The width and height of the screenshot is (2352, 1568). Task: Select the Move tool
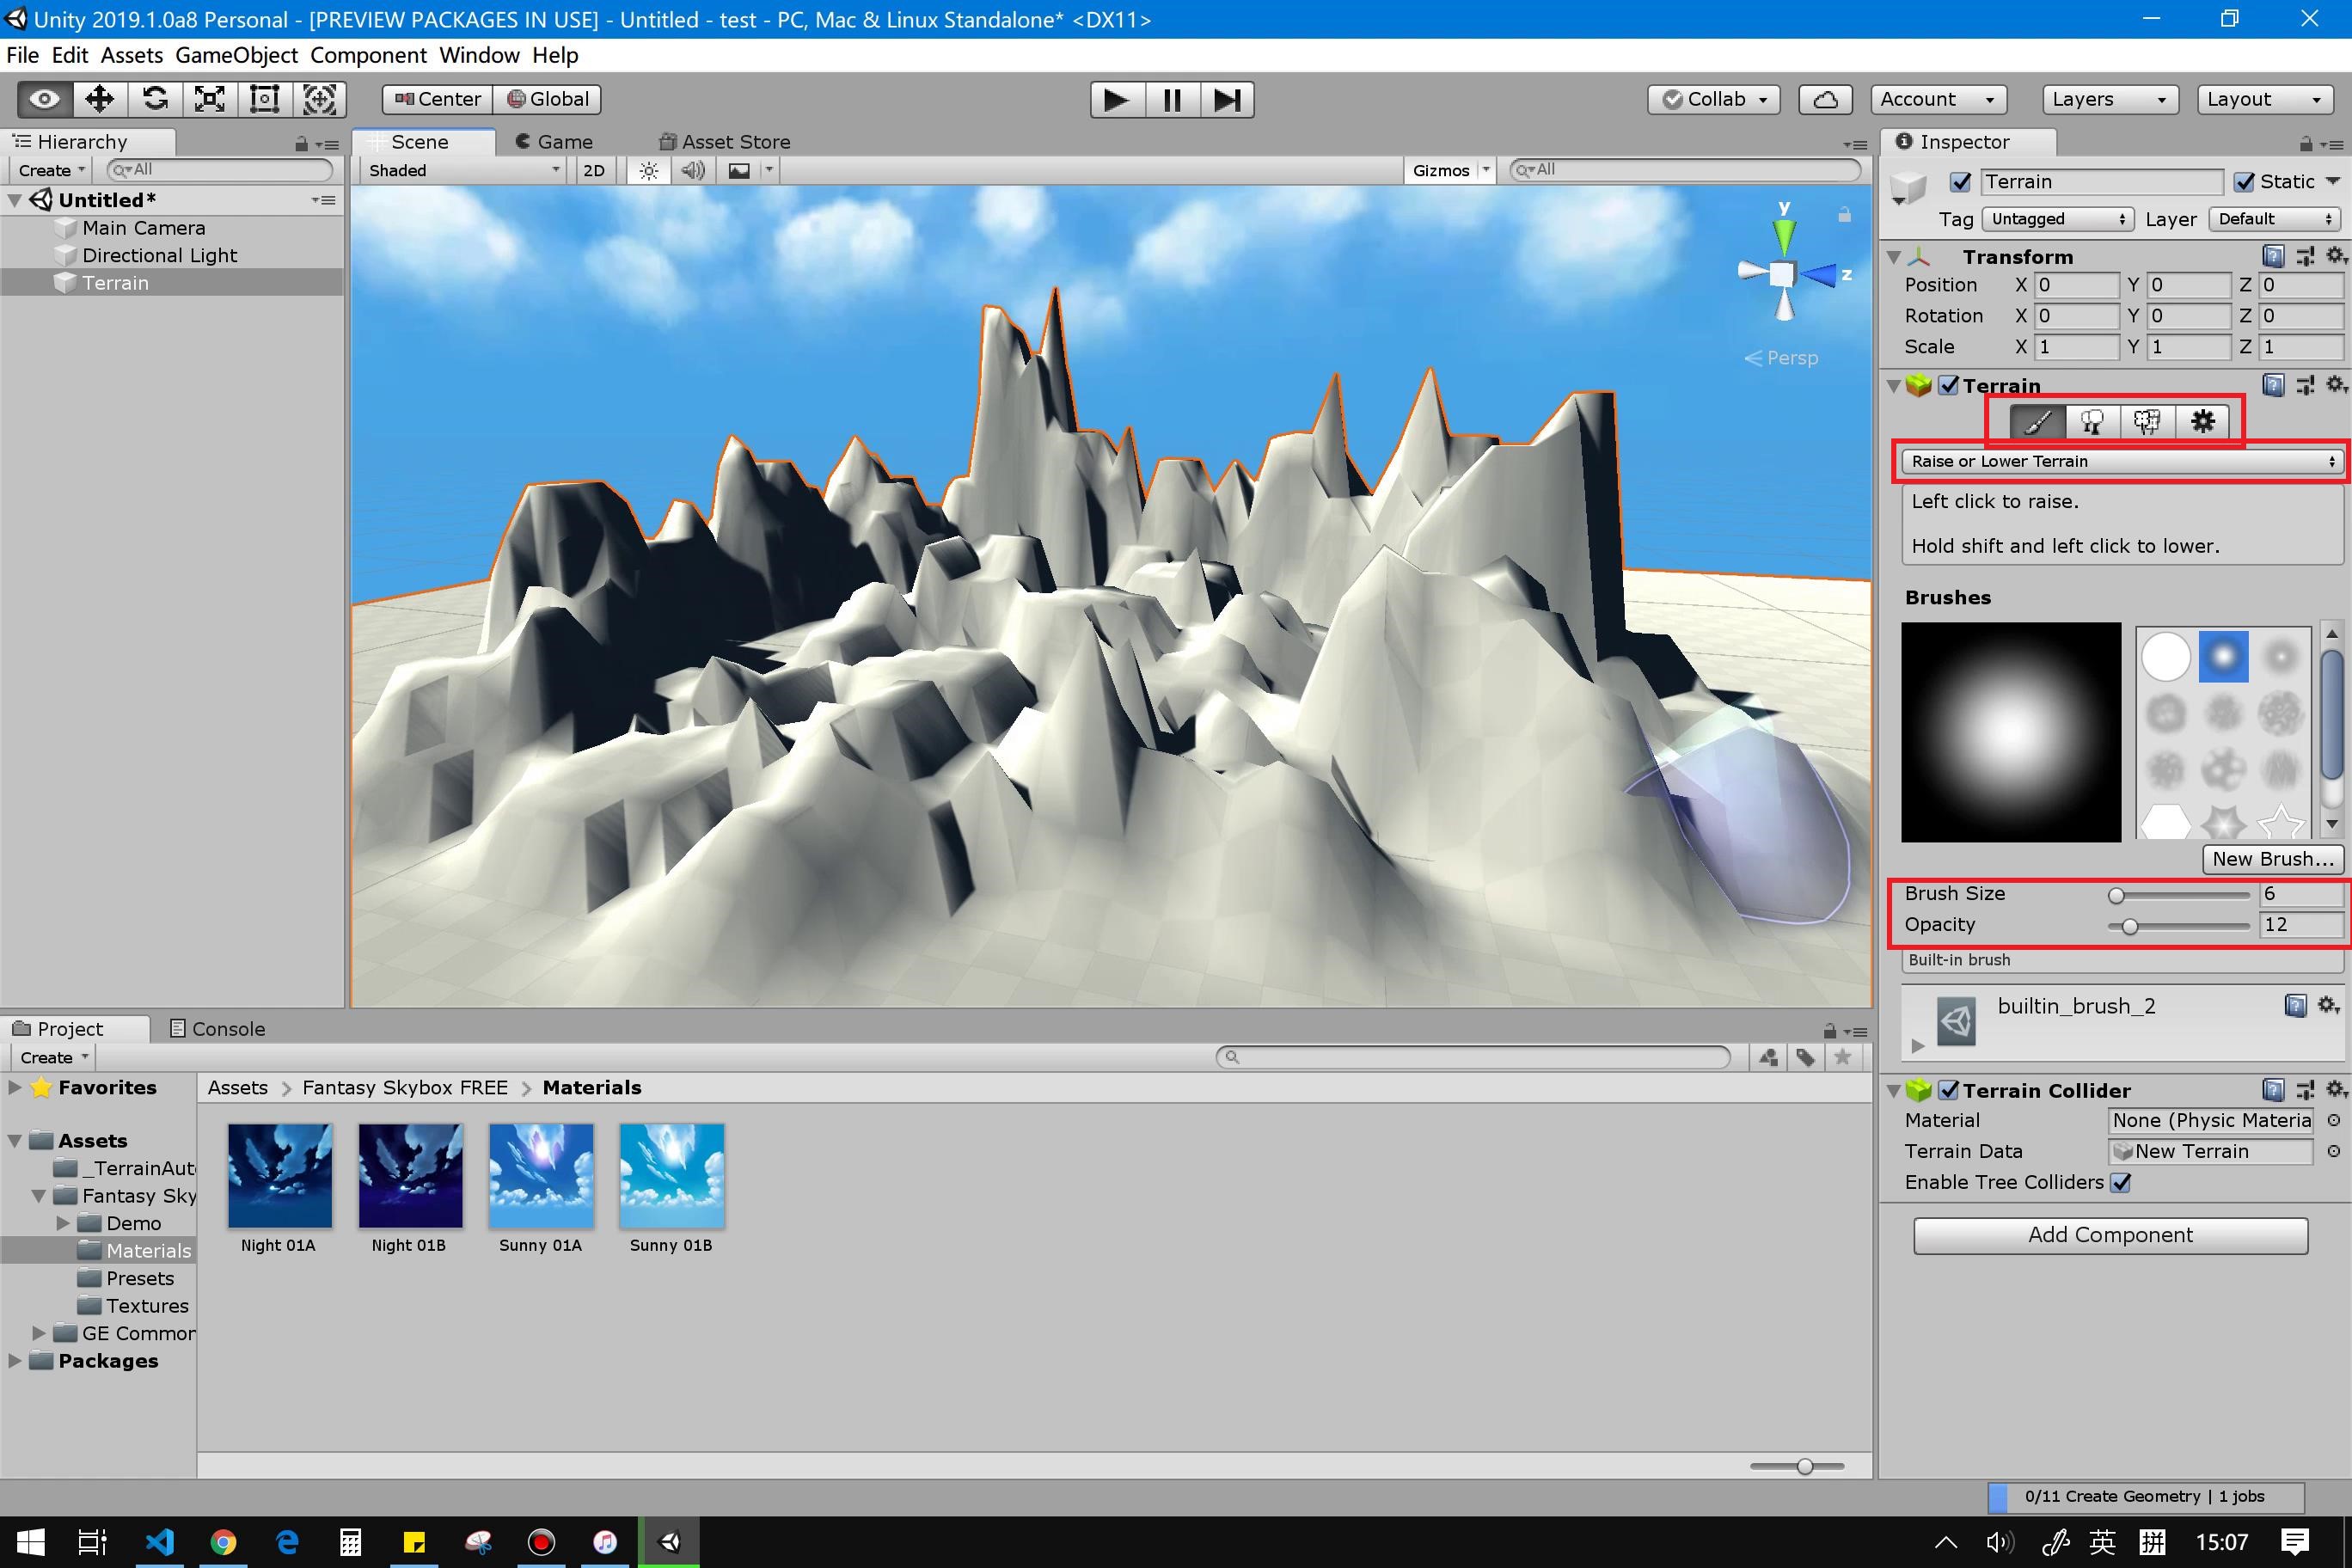point(99,99)
